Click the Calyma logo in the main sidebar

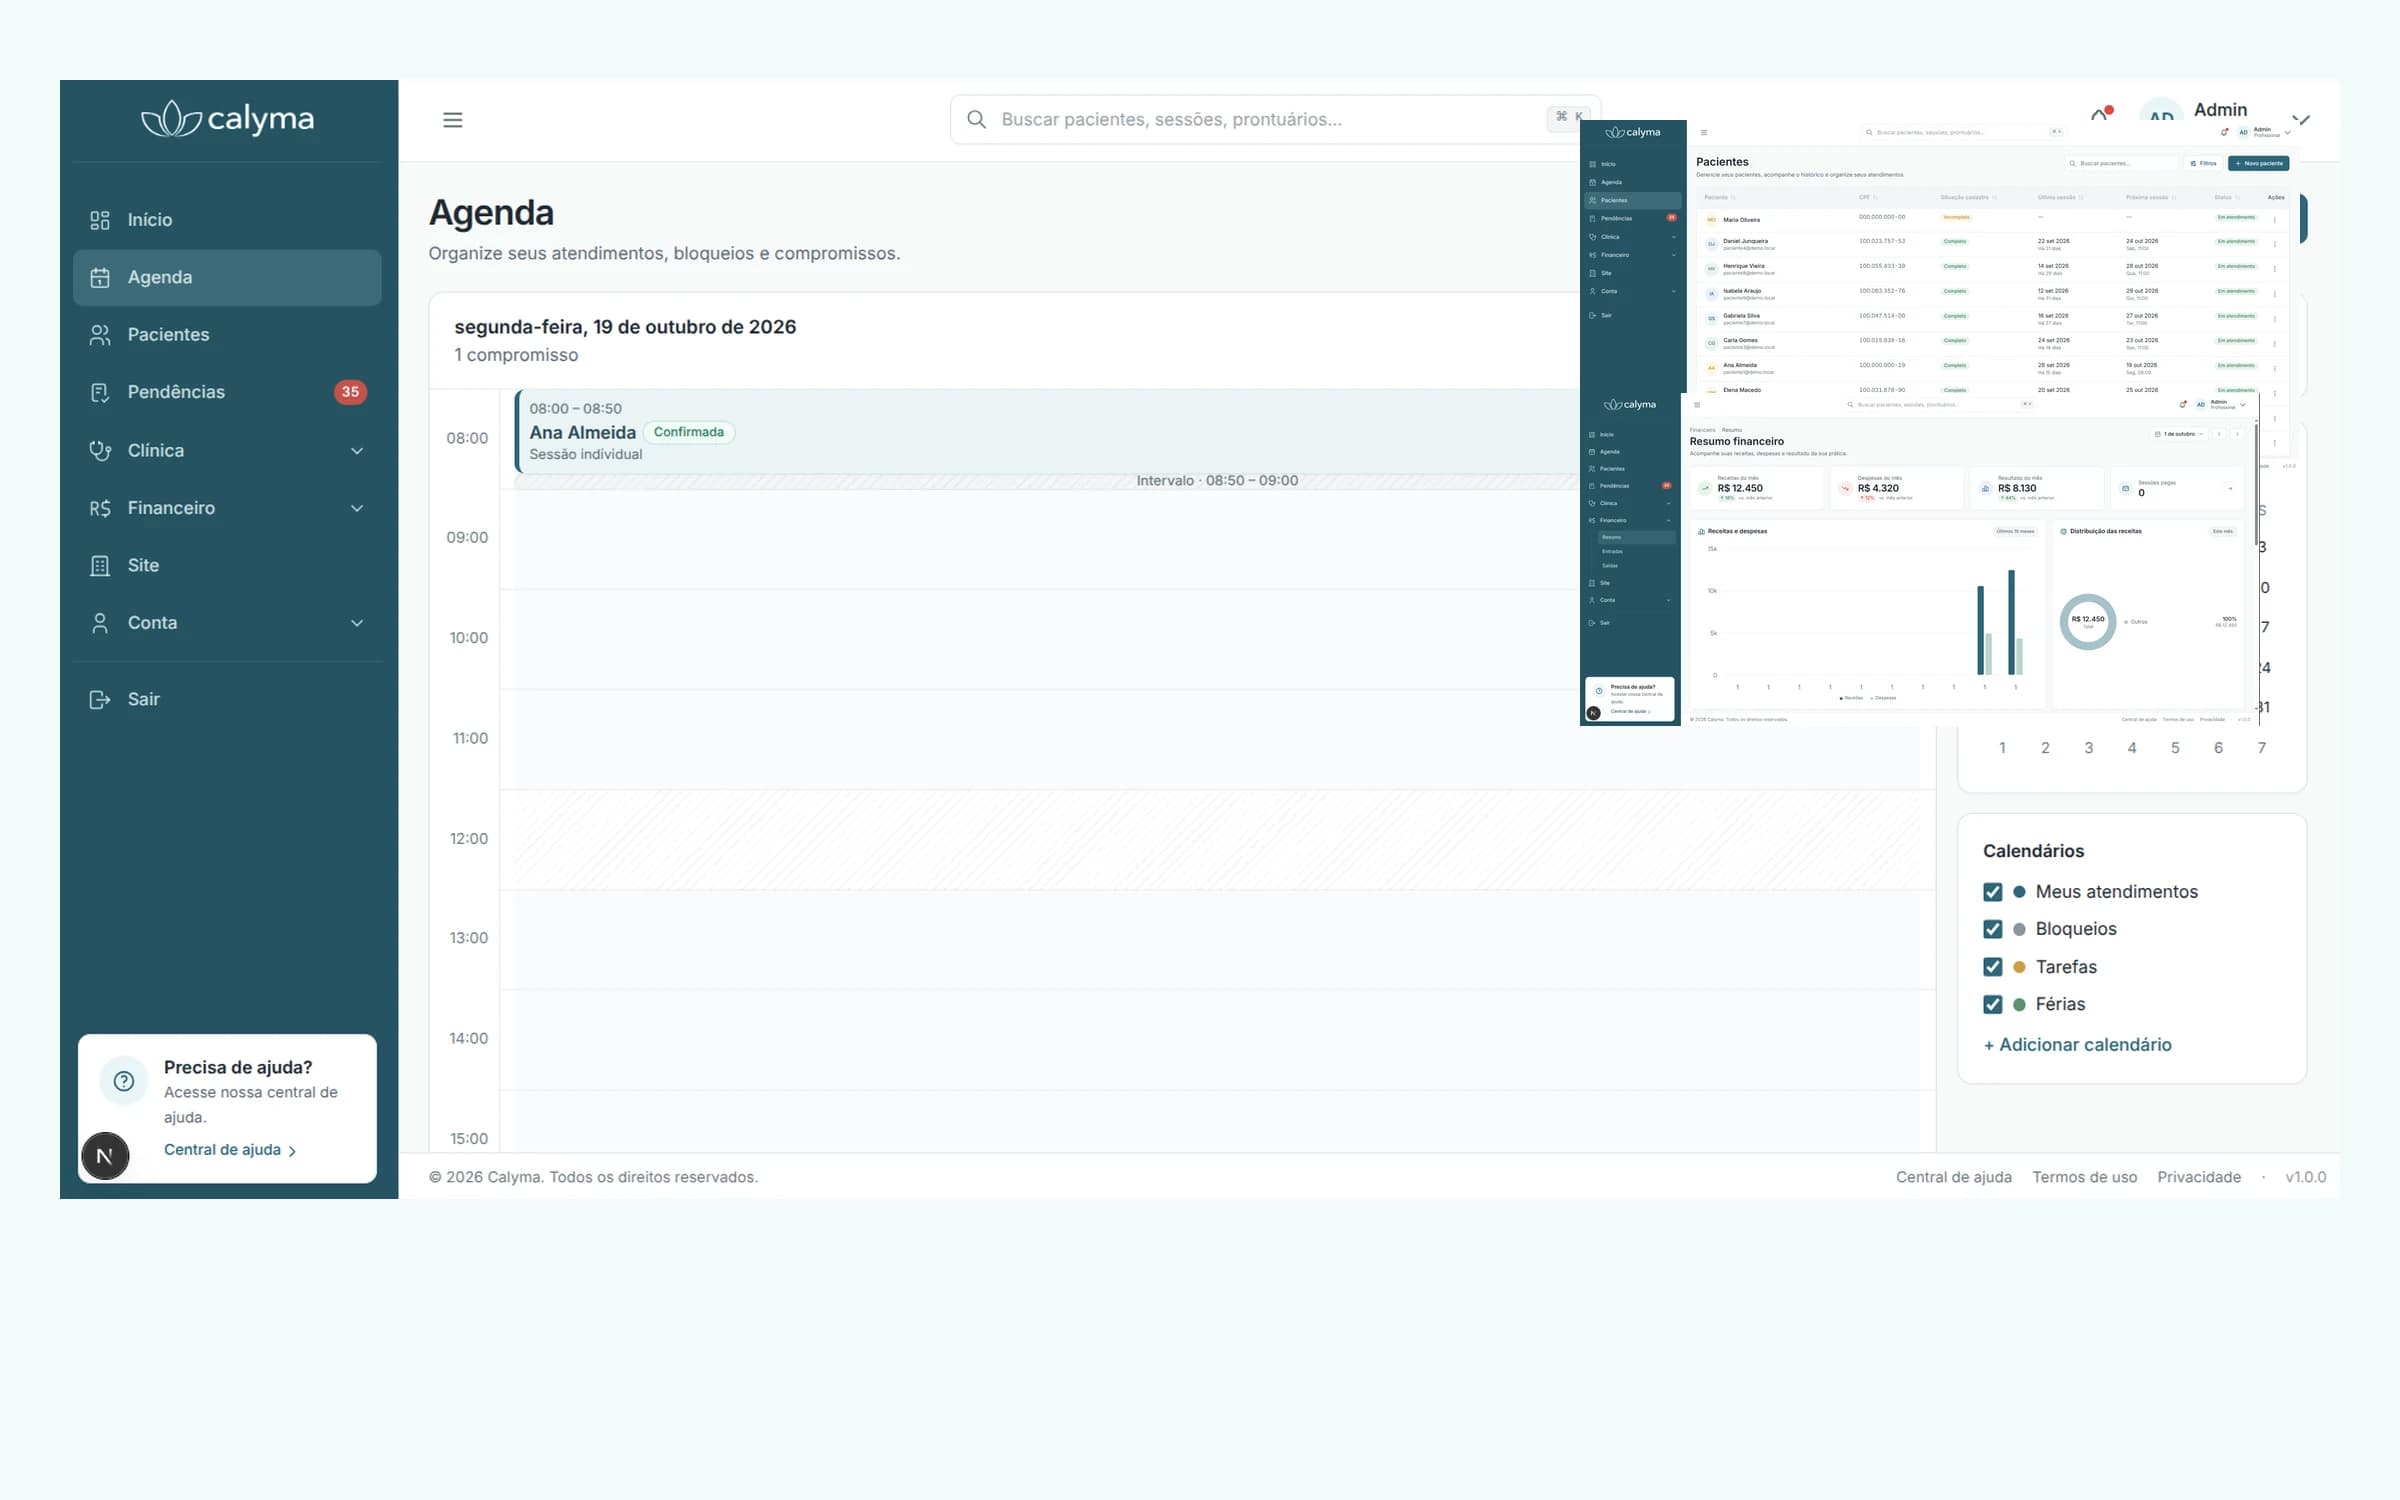pos(227,119)
